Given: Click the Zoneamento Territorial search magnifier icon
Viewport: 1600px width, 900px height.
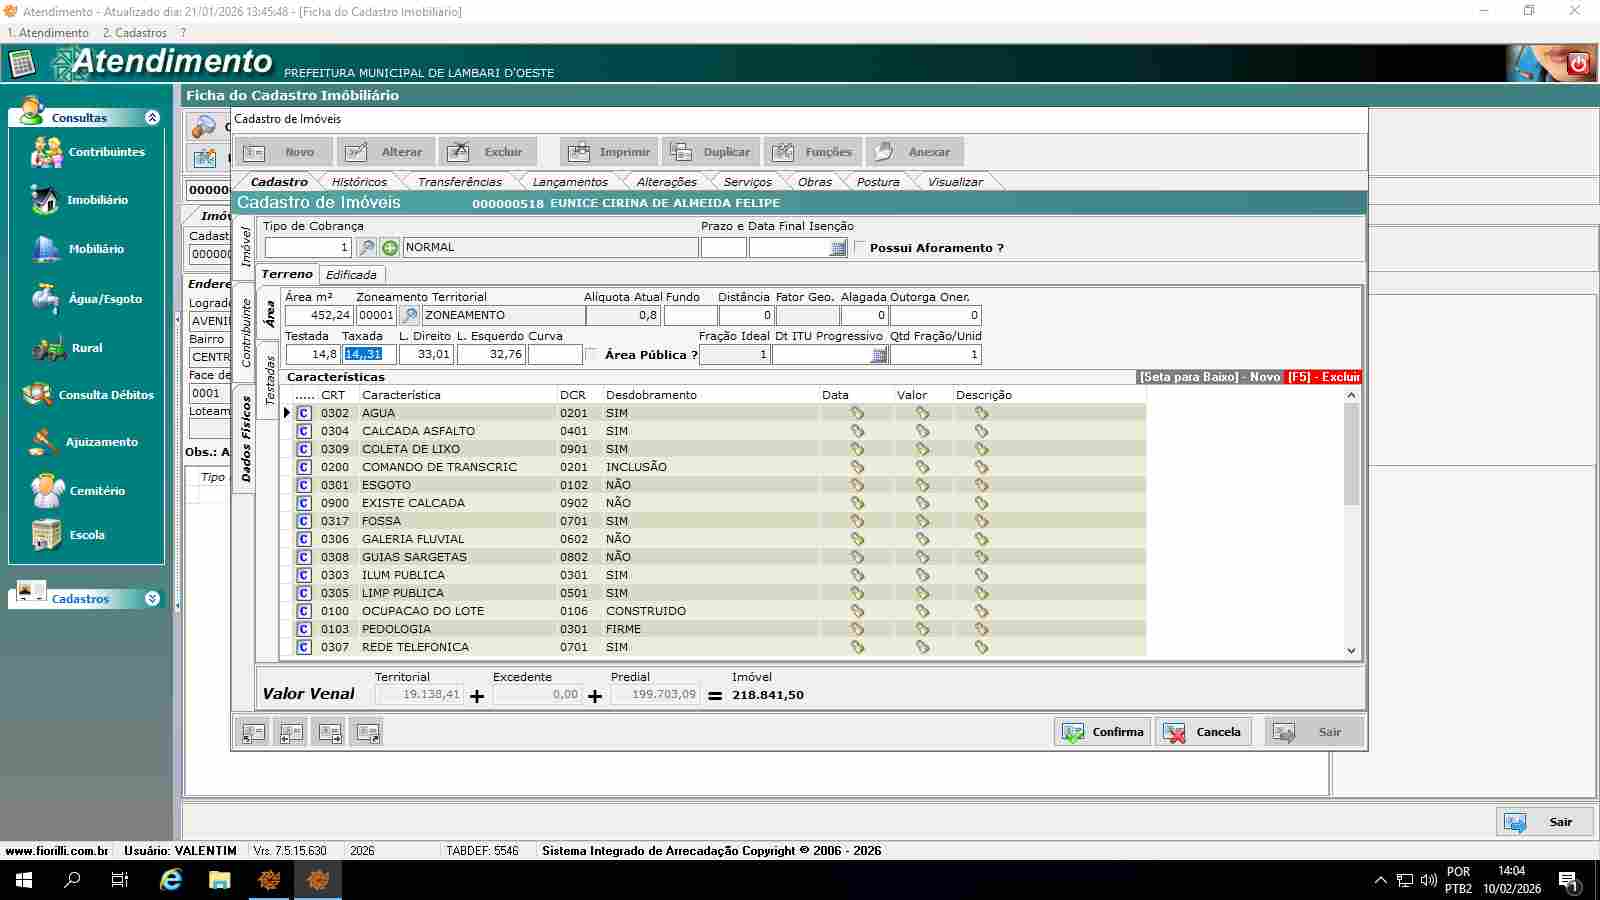Looking at the screenshot, I should [x=409, y=315].
